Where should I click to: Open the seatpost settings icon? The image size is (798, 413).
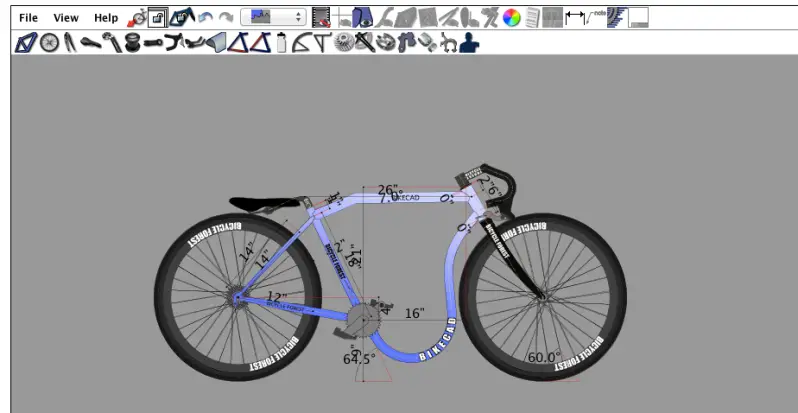pos(112,43)
